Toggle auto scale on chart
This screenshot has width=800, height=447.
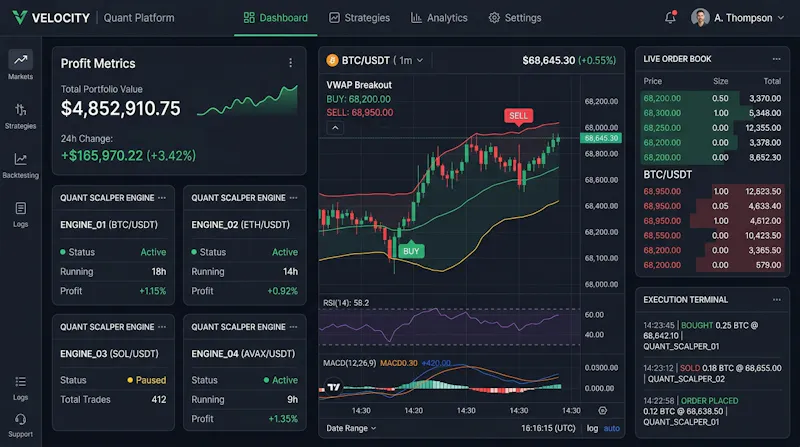(612, 428)
